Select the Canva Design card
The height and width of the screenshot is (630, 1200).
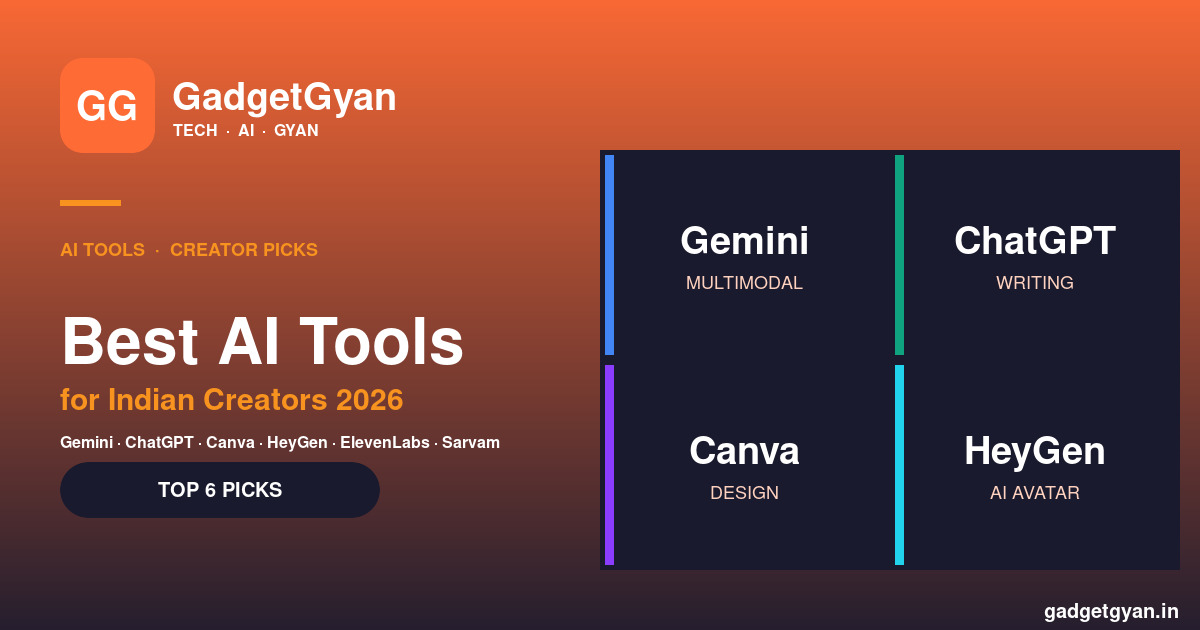745,465
